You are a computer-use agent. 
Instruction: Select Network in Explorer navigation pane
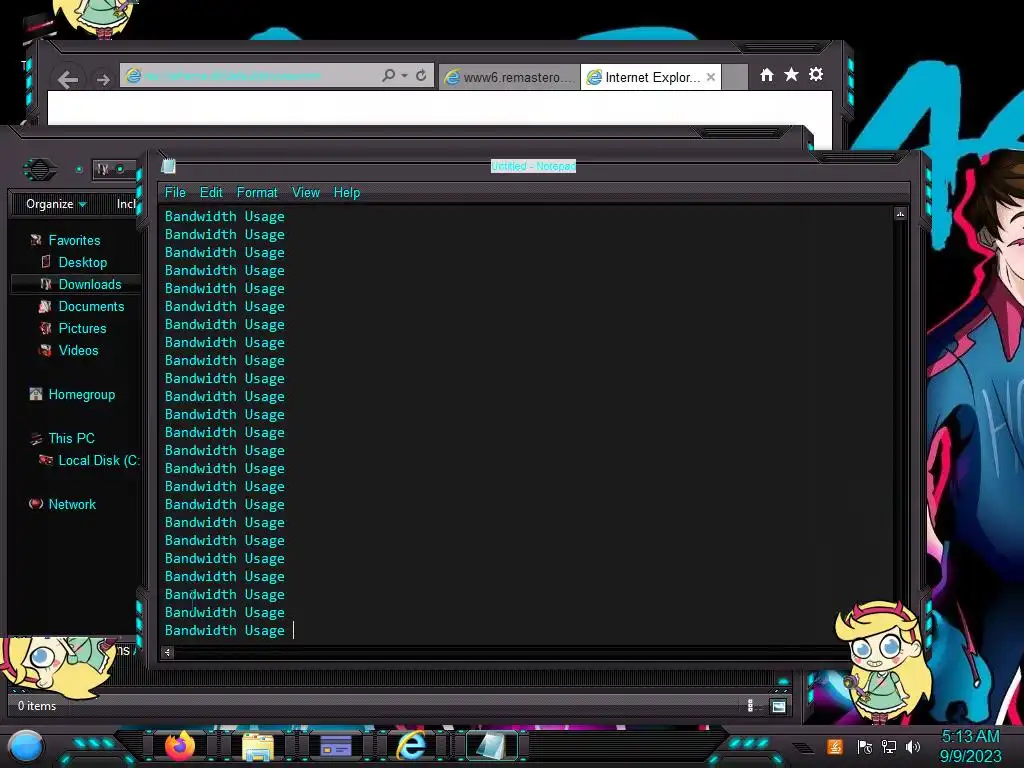click(72, 504)
